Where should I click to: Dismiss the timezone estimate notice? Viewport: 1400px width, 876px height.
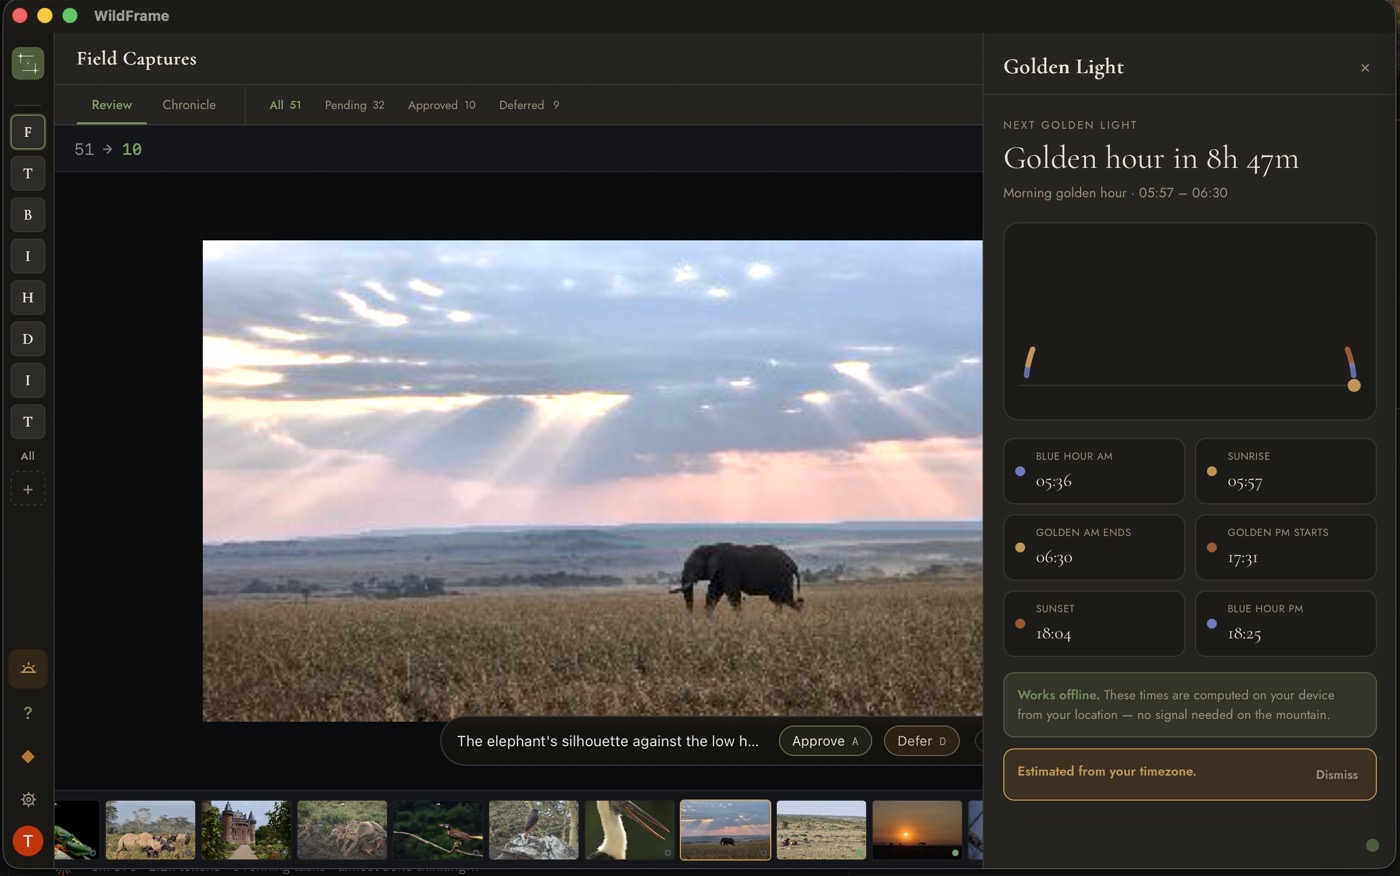pos(1337,775)
